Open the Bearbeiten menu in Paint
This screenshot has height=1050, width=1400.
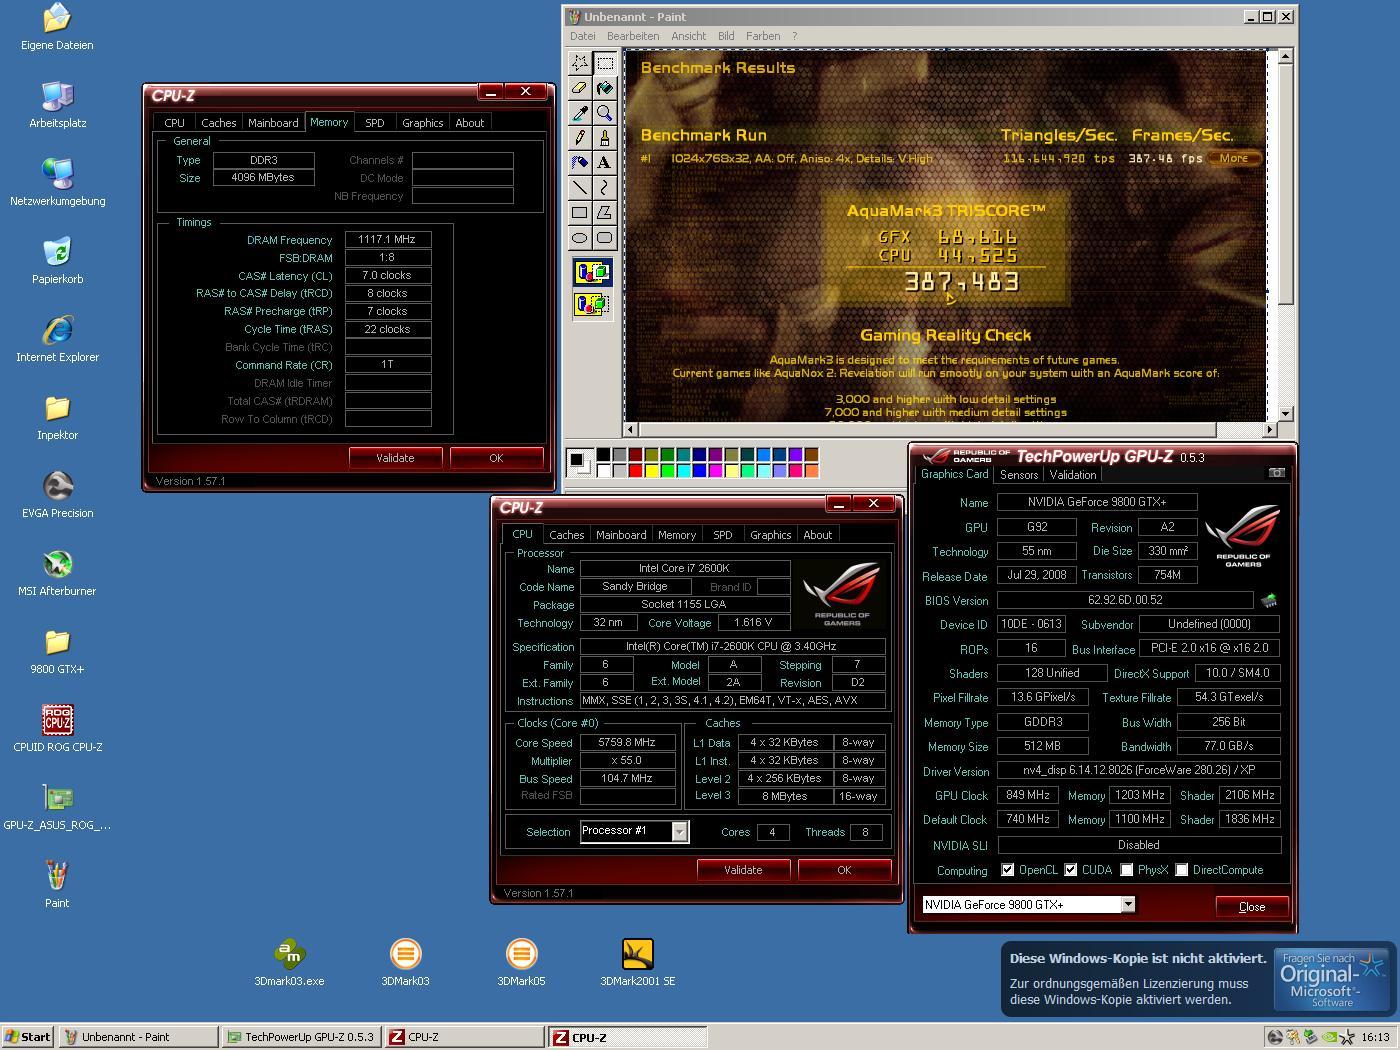coord(633,36)
